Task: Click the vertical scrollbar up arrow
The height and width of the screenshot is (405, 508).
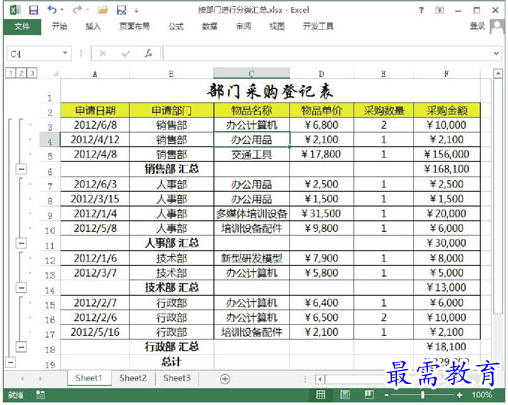Action: click(x=498, y=73)
